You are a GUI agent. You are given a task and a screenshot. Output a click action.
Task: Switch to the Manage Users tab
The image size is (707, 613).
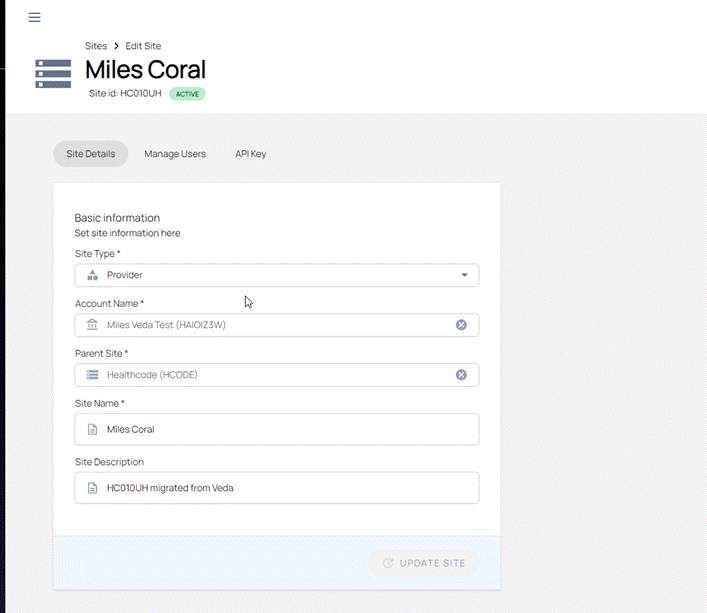pos(175,154)
